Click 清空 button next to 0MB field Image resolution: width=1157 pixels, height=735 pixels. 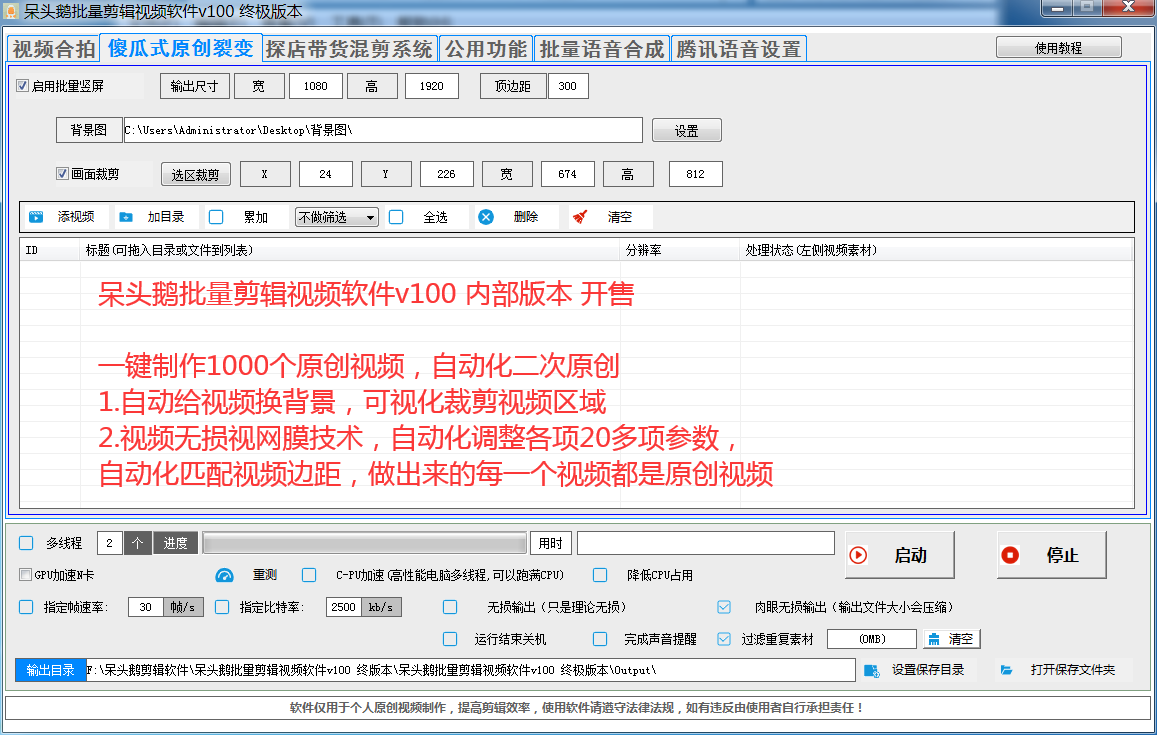(x=952, y=639)
